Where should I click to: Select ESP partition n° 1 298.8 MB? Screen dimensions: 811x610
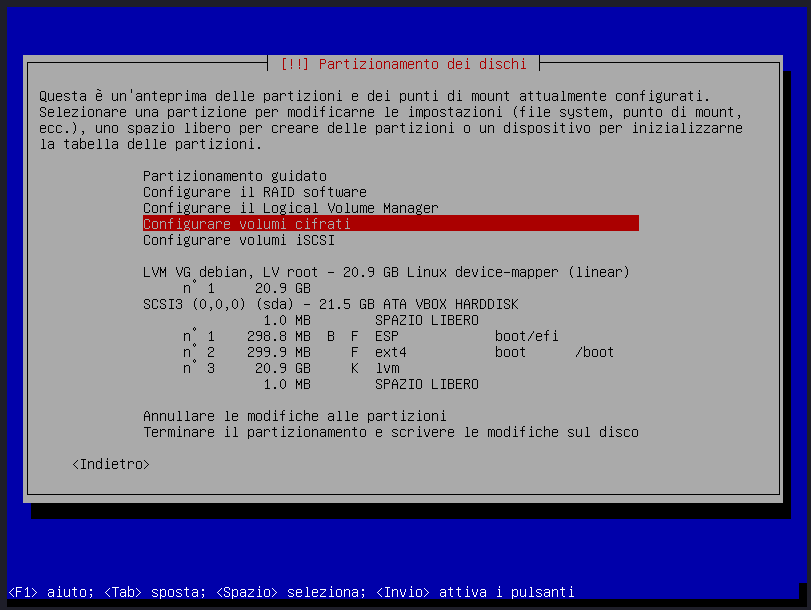[x=370, y=336]
